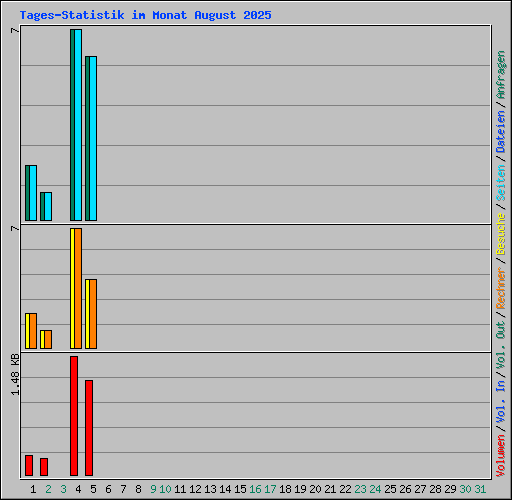
Task: Click the 1.48 KB axis label
Action: 15,375
